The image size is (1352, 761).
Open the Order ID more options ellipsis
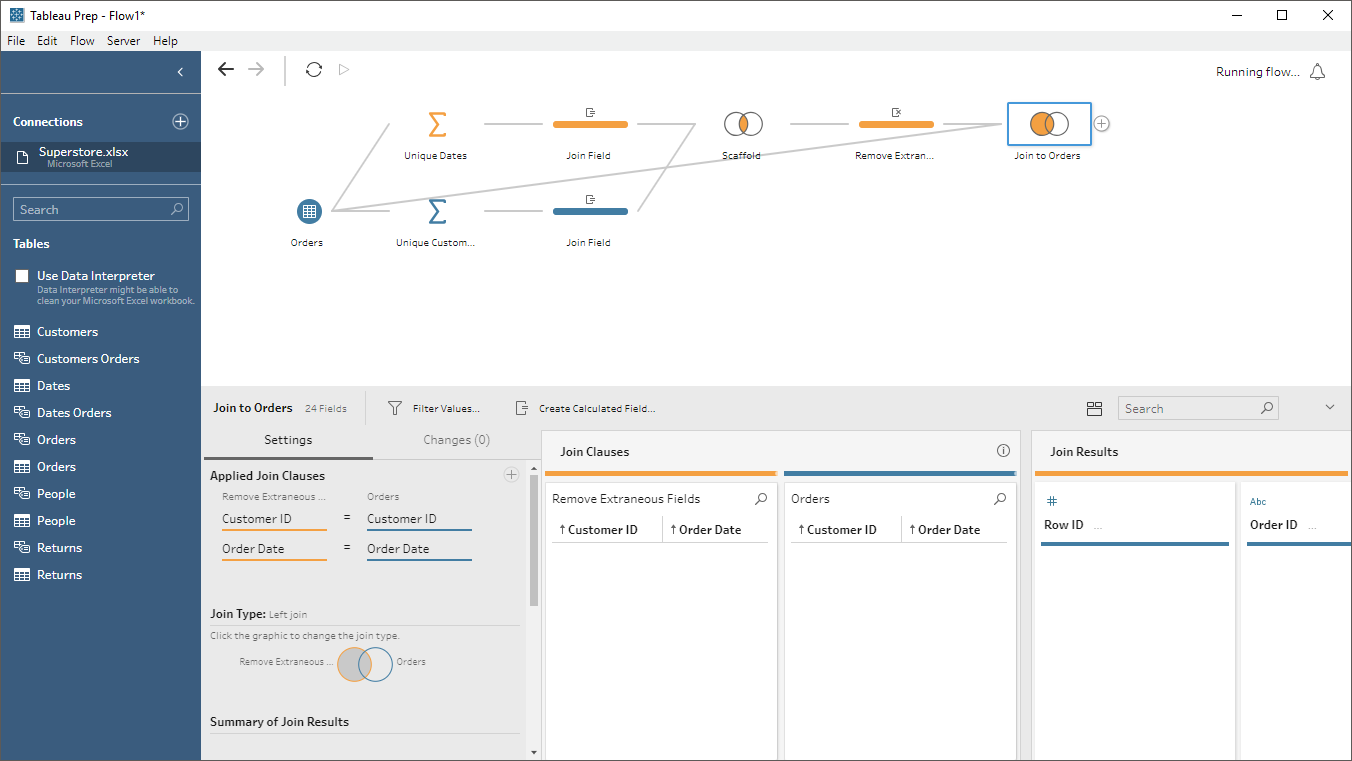(x=1312, y=526)
